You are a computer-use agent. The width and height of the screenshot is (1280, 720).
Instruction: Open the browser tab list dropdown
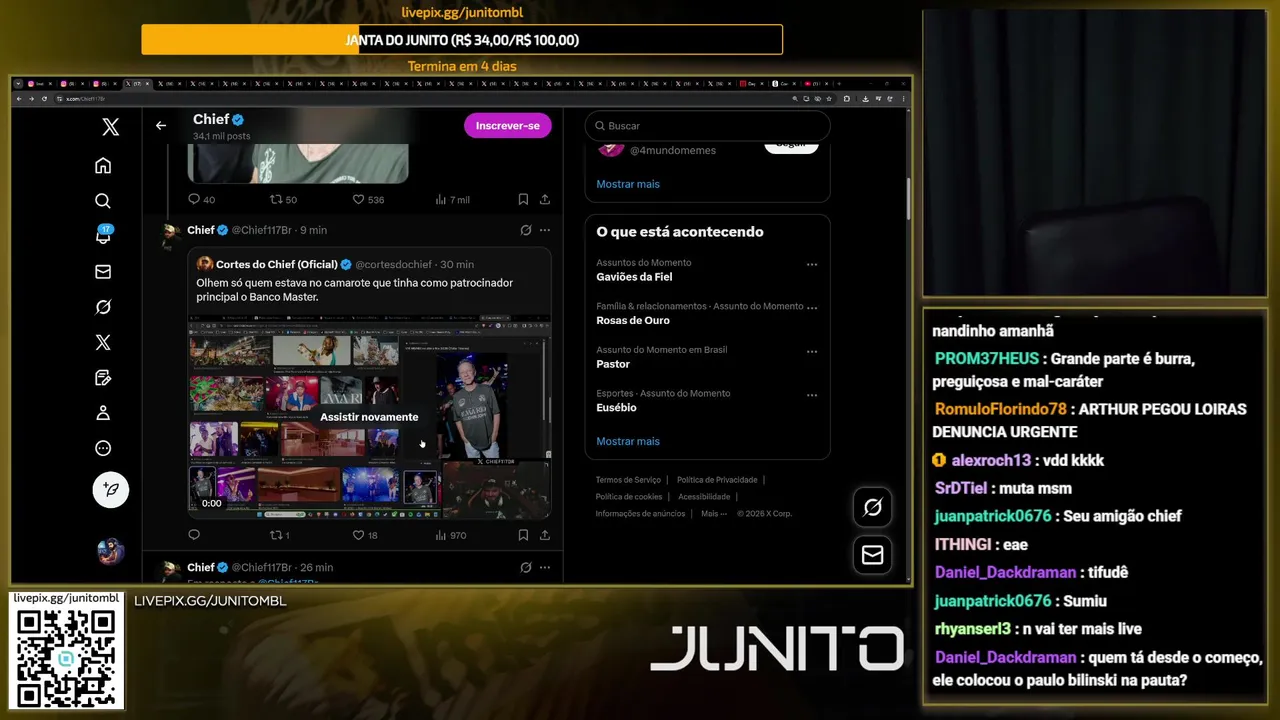click(18, 84)
